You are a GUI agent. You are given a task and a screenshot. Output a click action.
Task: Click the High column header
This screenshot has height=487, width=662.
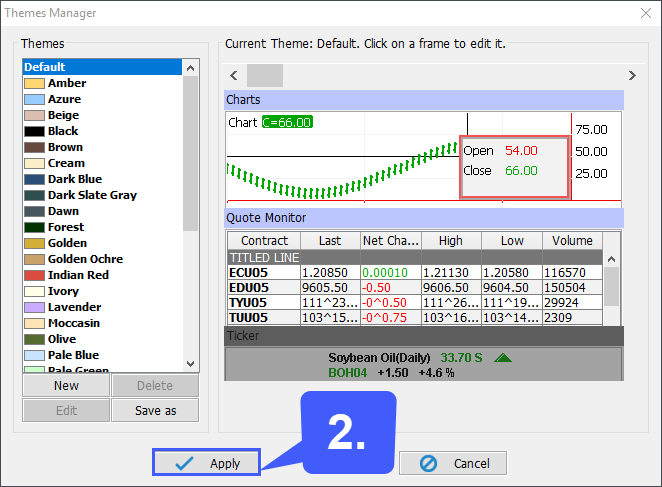pos(451,241)
